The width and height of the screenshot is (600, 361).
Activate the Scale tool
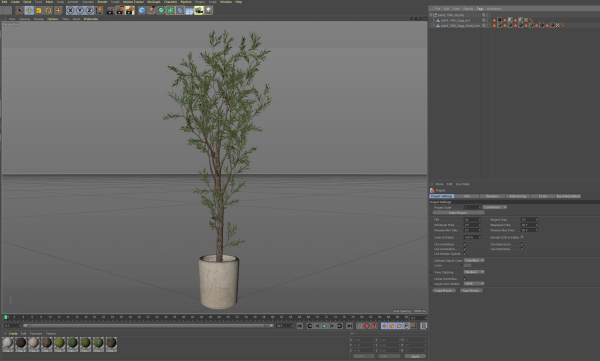point(39,10)
